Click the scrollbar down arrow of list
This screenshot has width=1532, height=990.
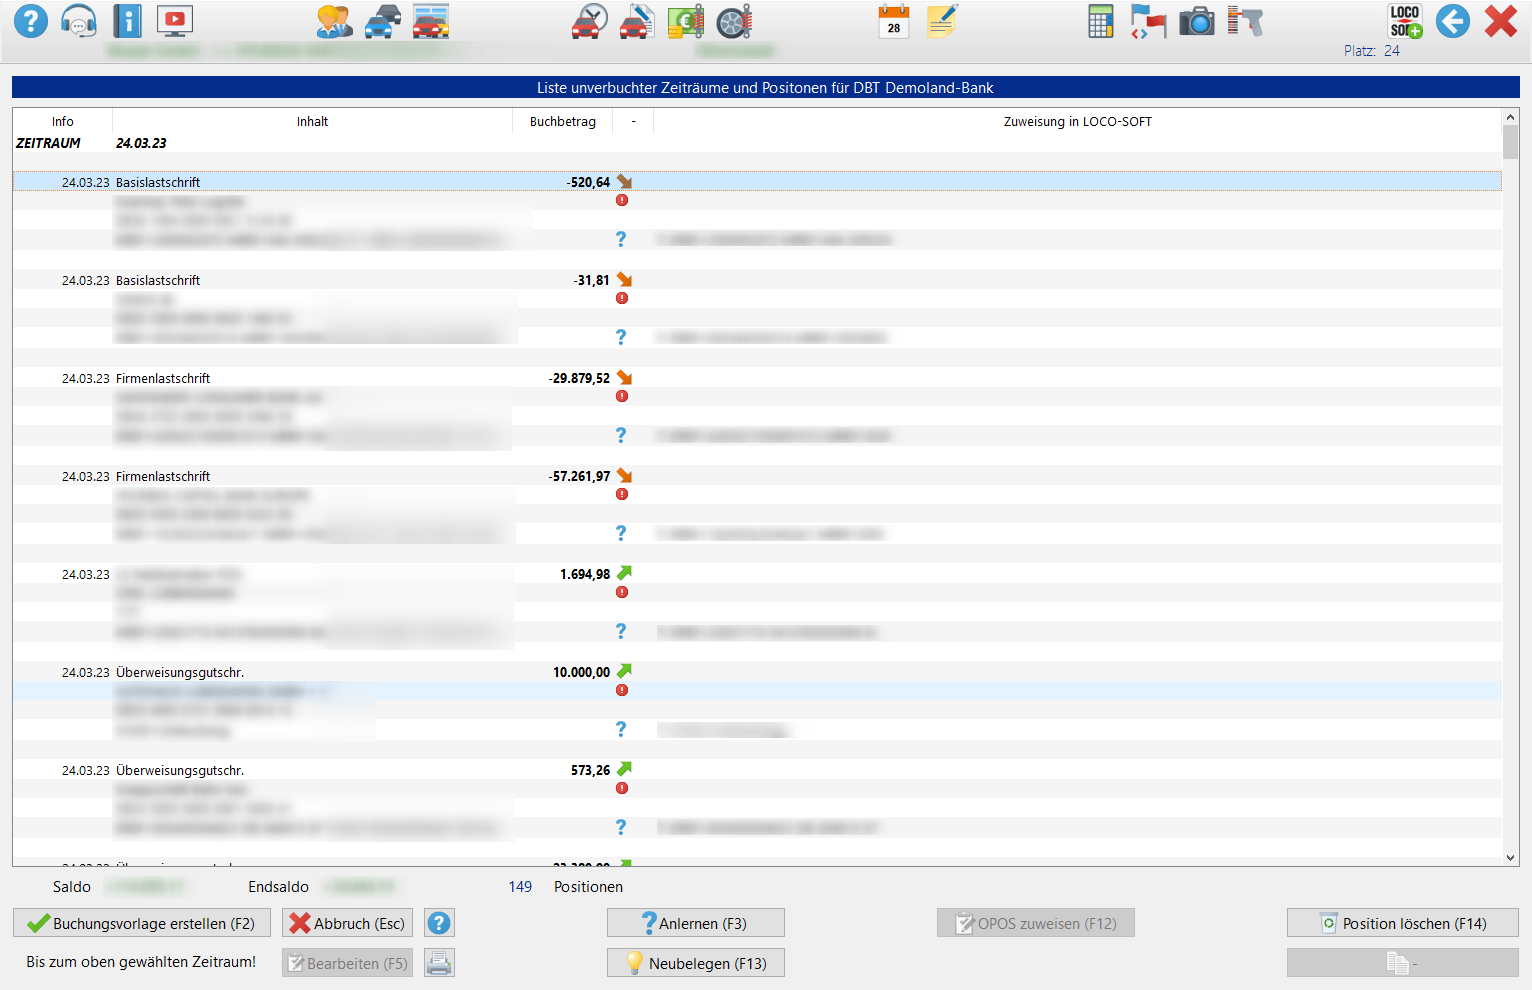click(1510, 858)
